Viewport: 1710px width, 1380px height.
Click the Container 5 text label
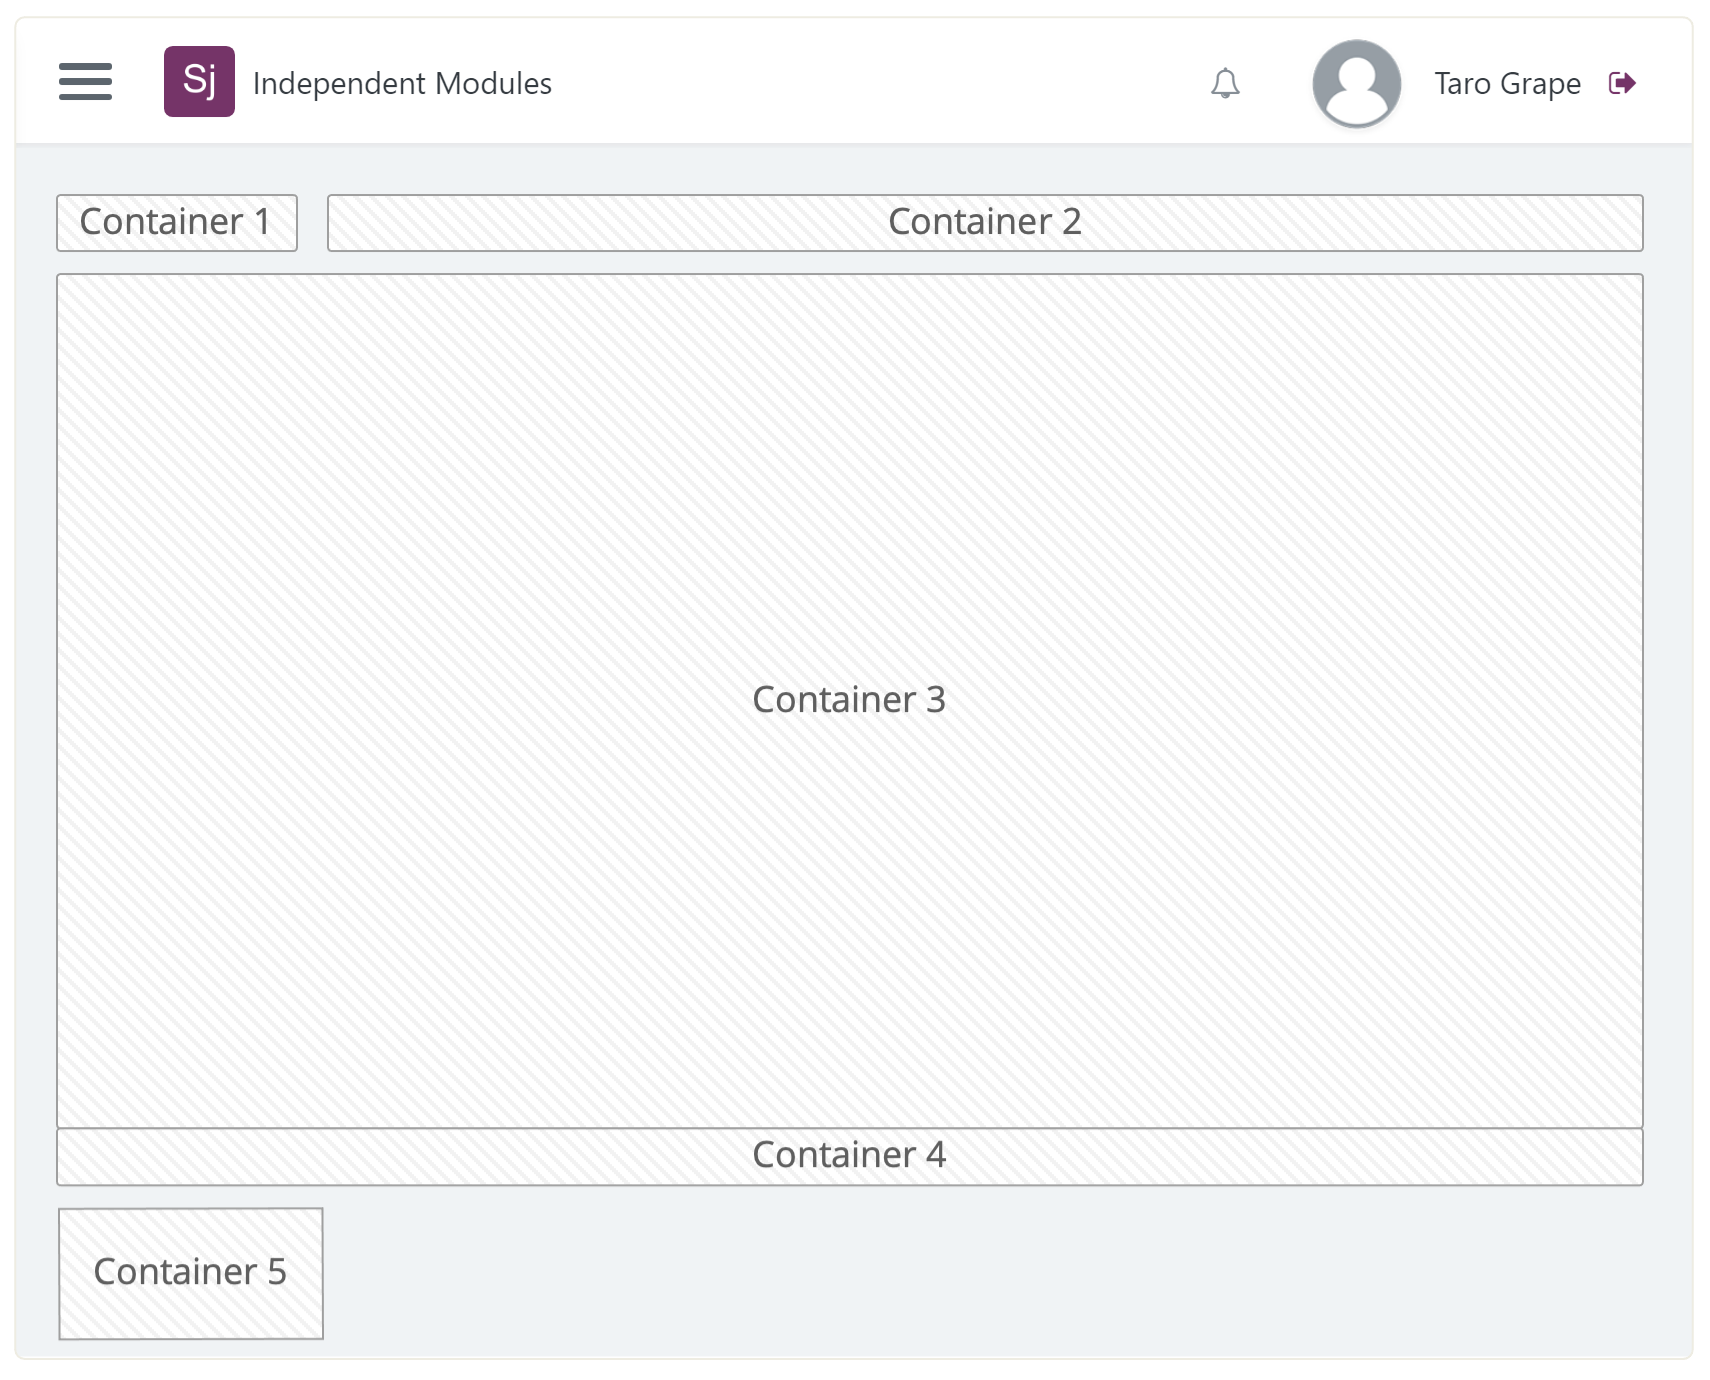(x=190, y=1272)
